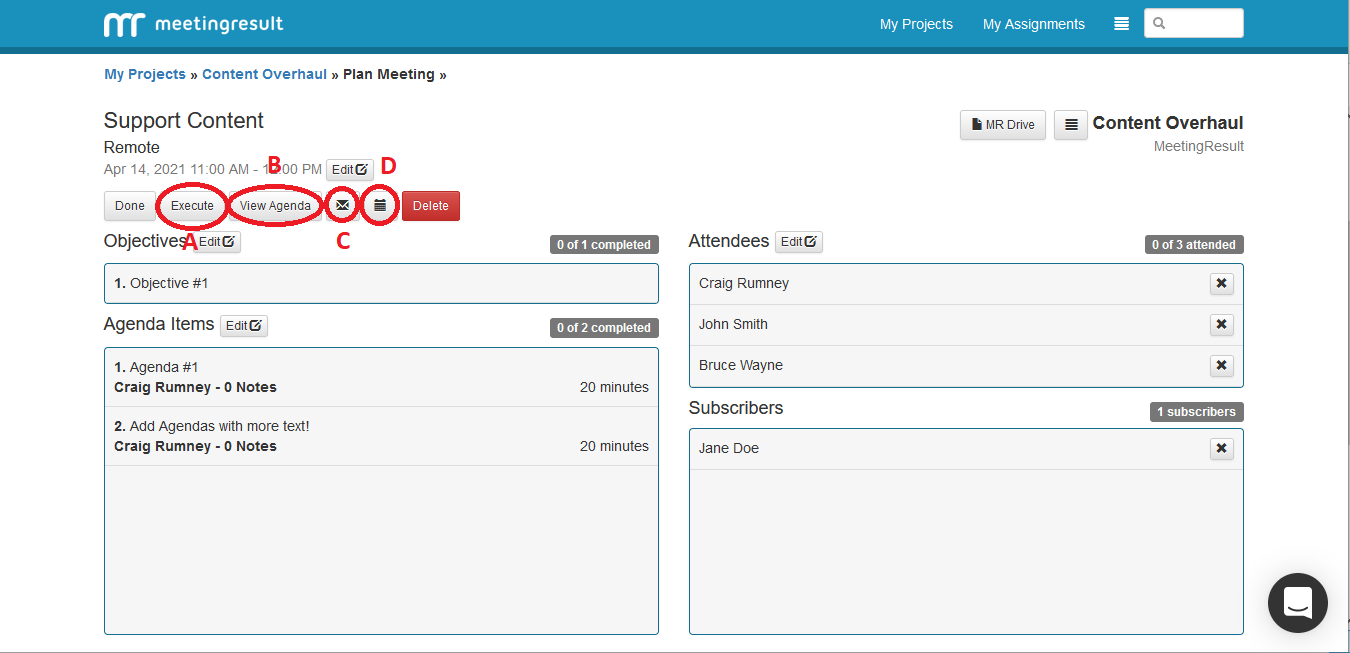Click the View Agenda button
This screenshot has width=1350, height=653.
coord(275,206)
